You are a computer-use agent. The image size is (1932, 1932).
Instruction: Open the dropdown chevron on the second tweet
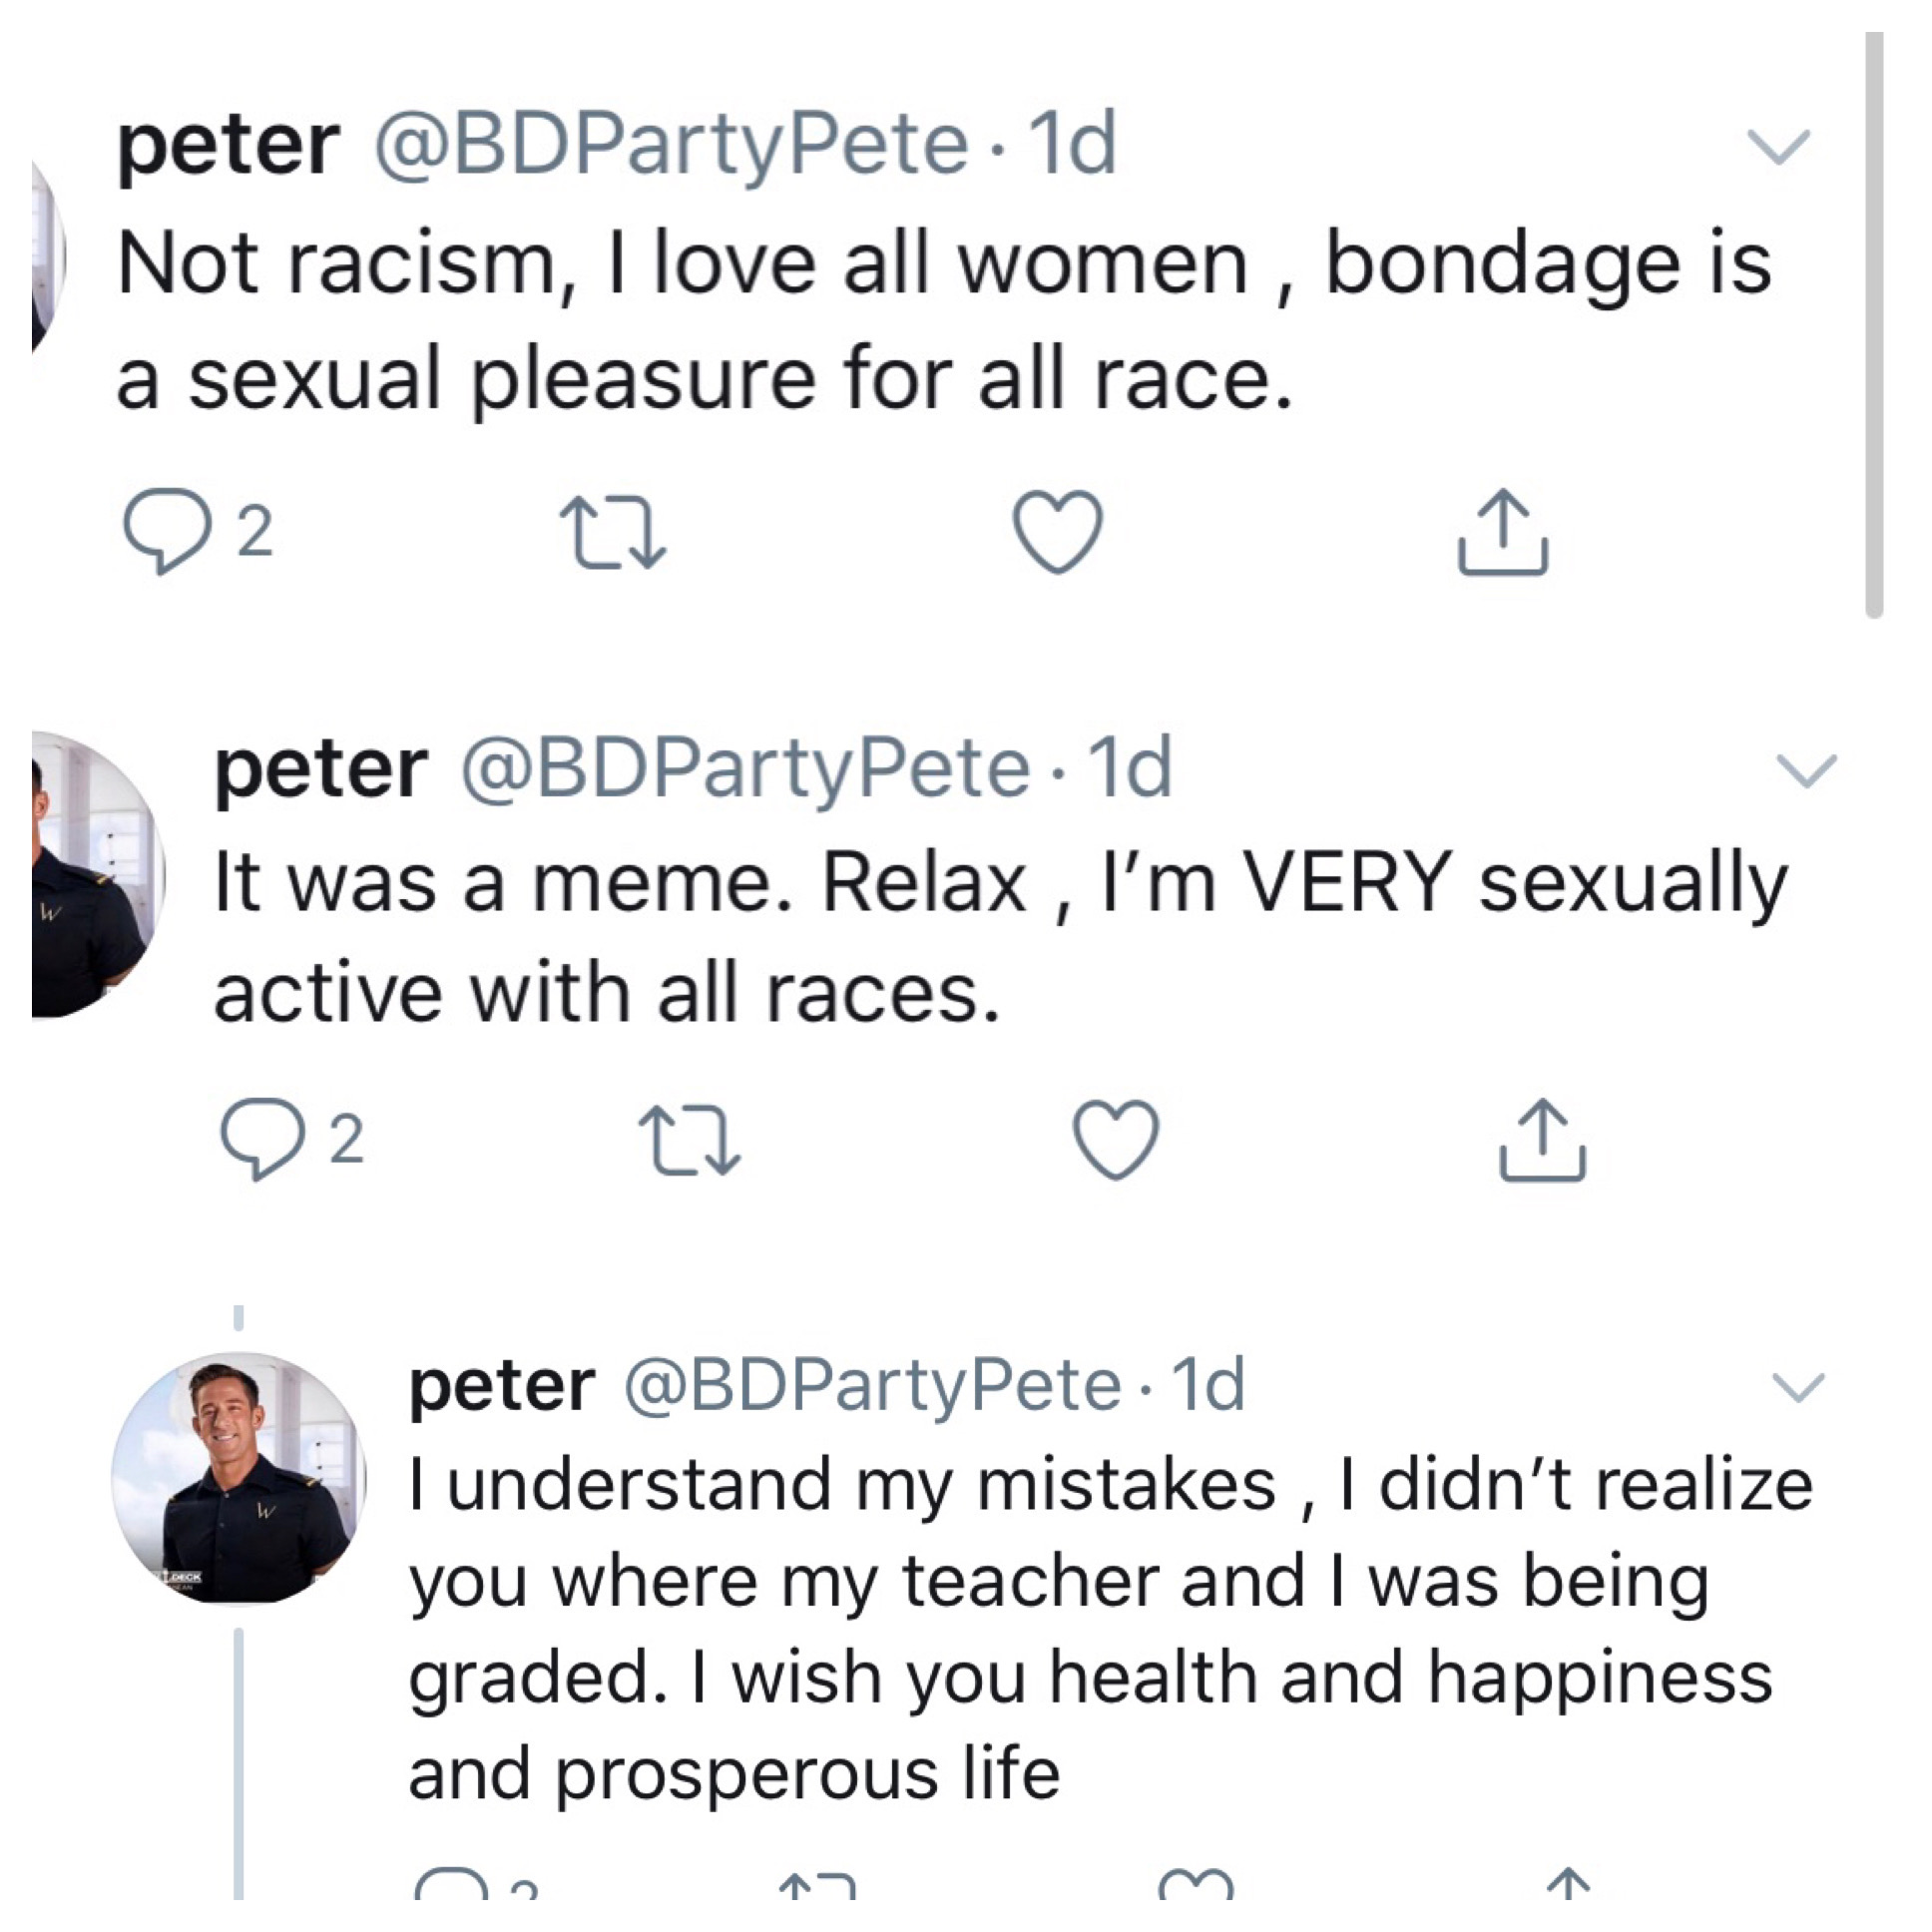pyautogui.click(x=1810, y=770)
